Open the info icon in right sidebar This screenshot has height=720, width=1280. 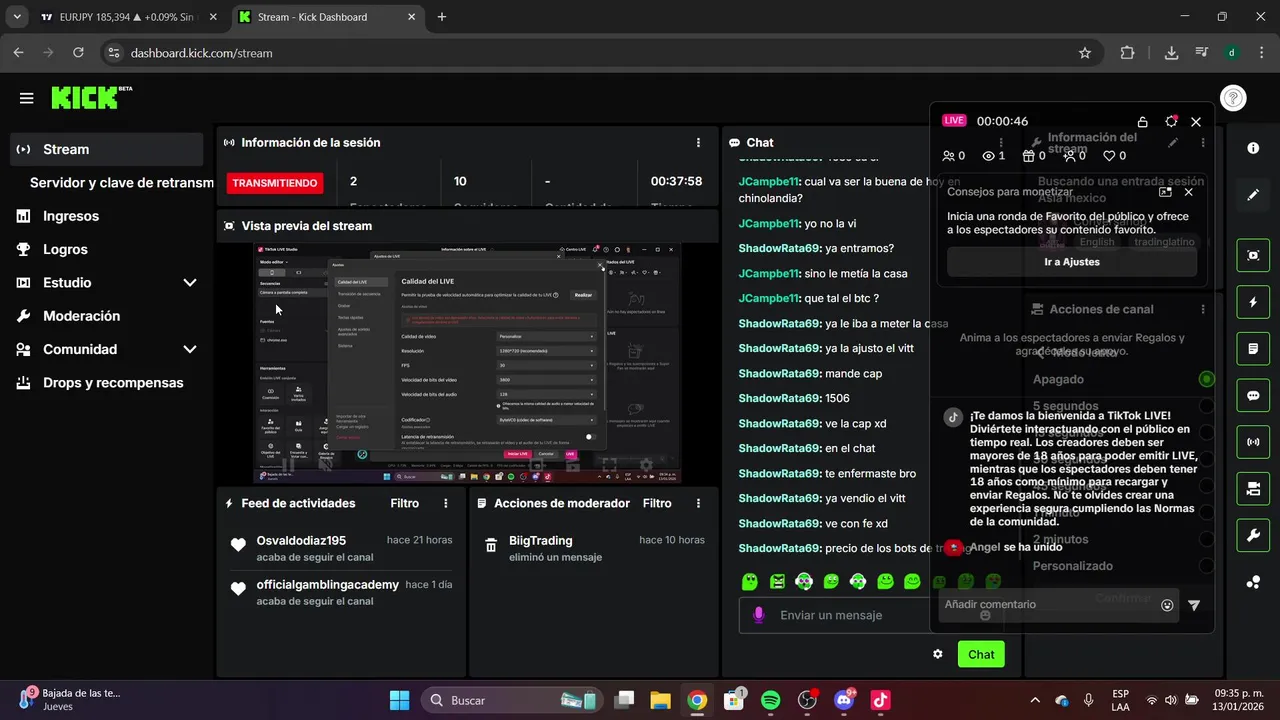(x=1253, y=148)
